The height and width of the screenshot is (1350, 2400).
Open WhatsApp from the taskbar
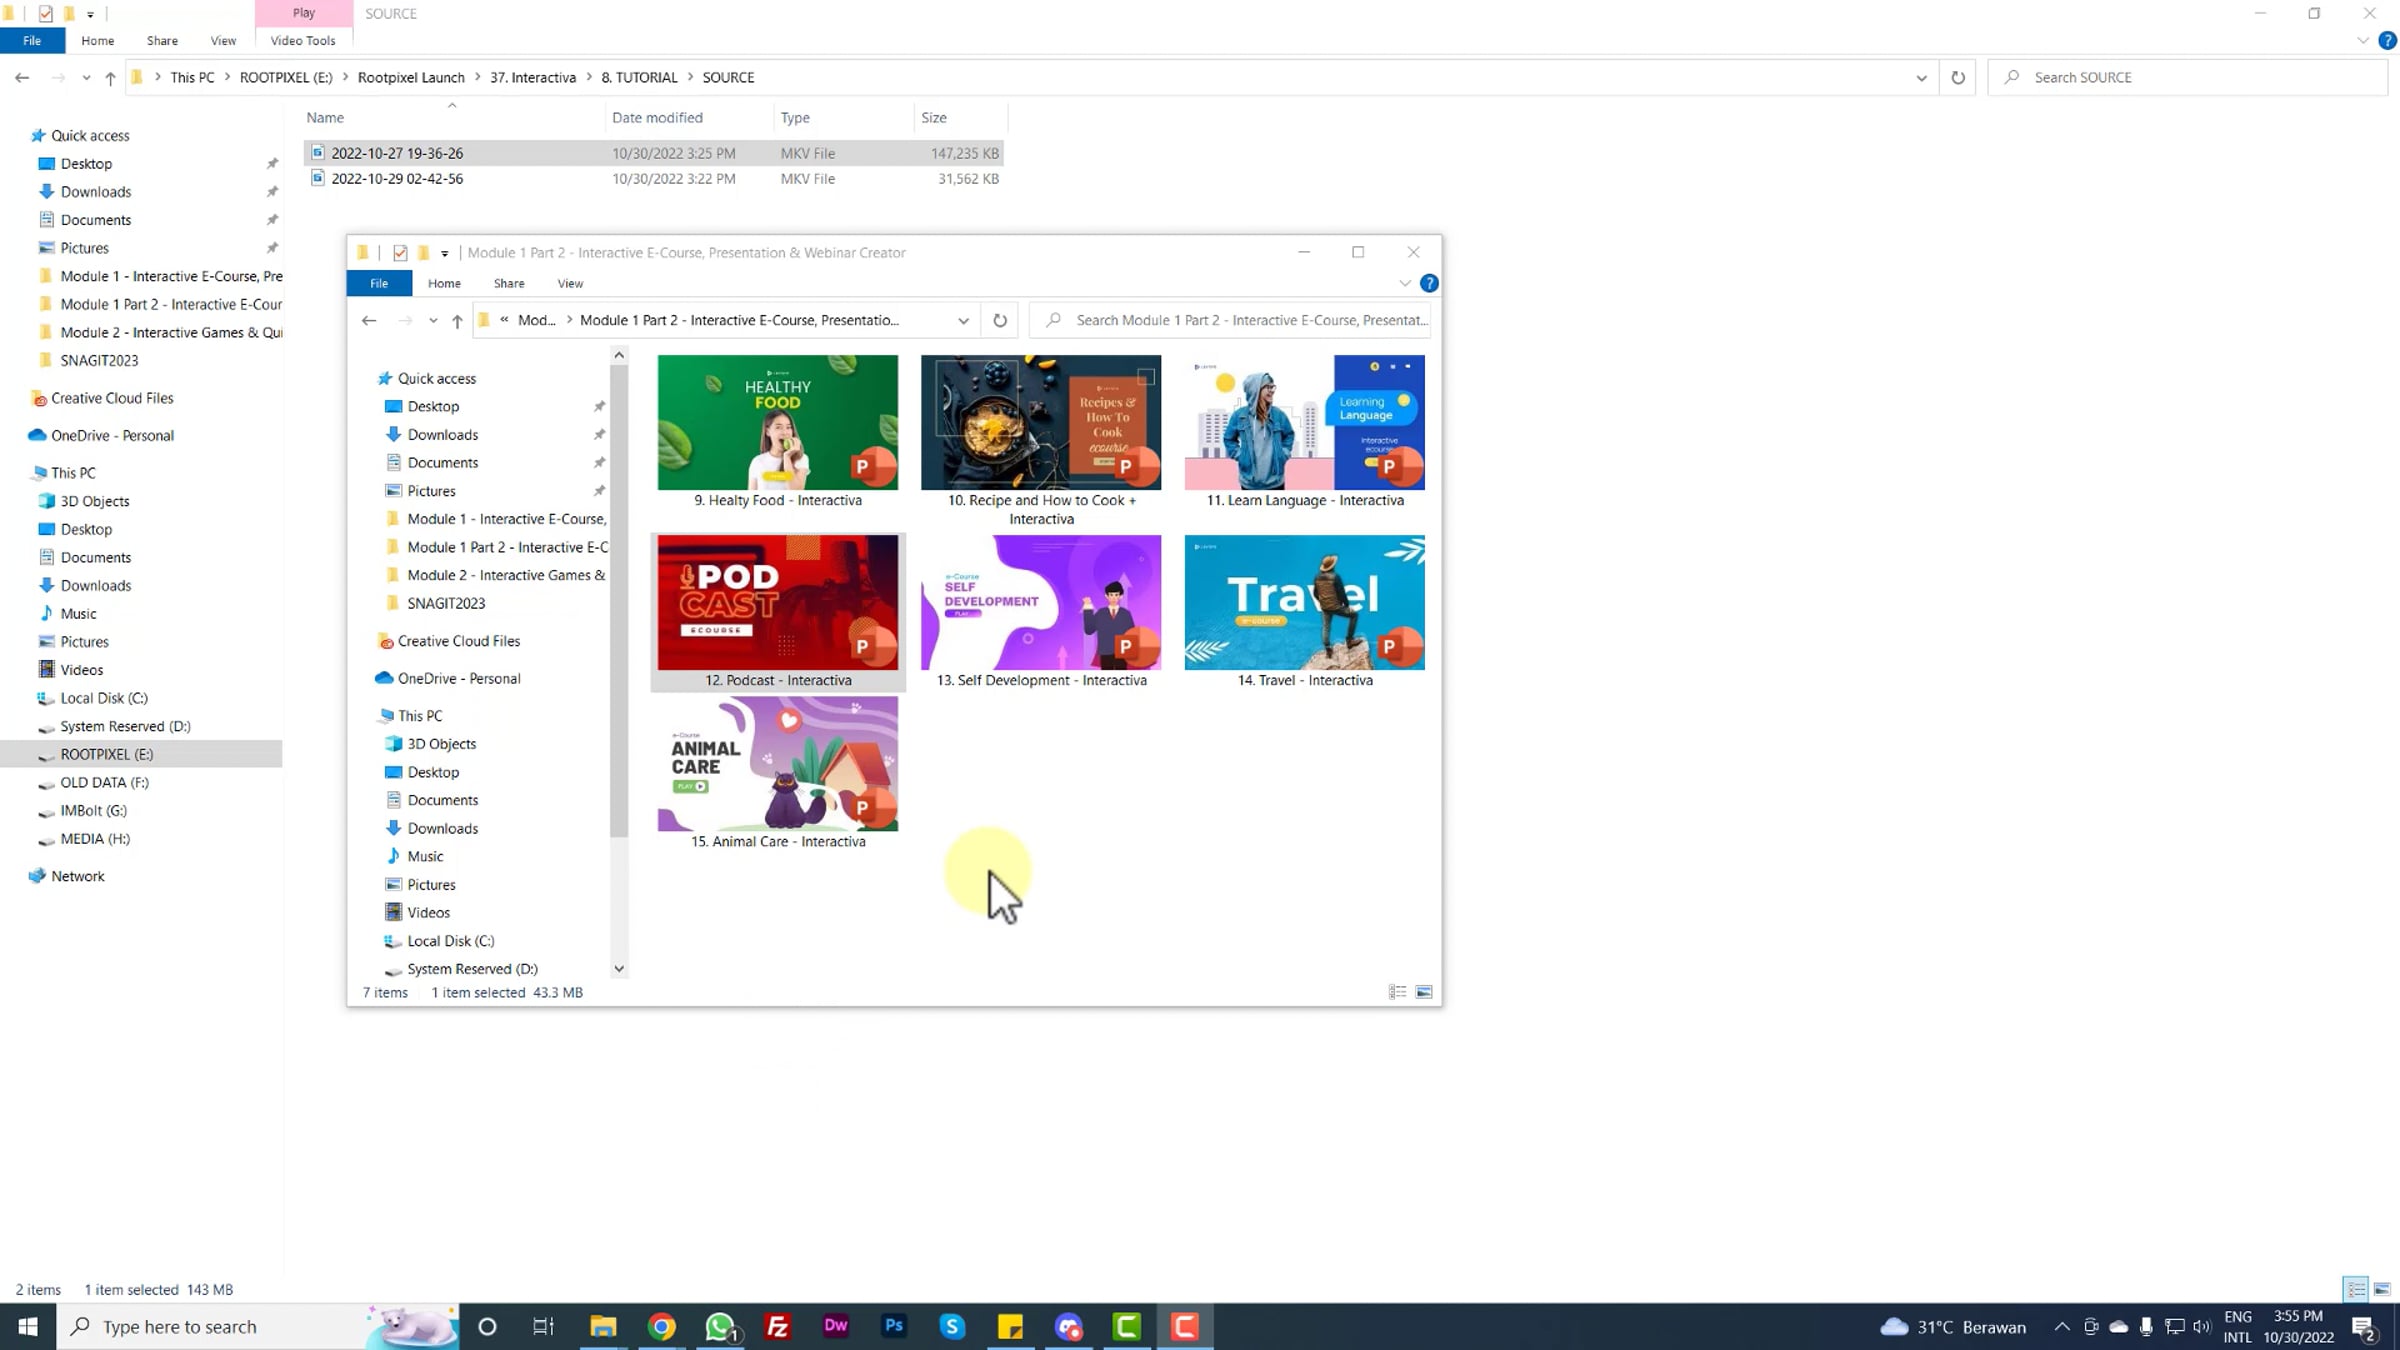click(x=719, y=1326)
